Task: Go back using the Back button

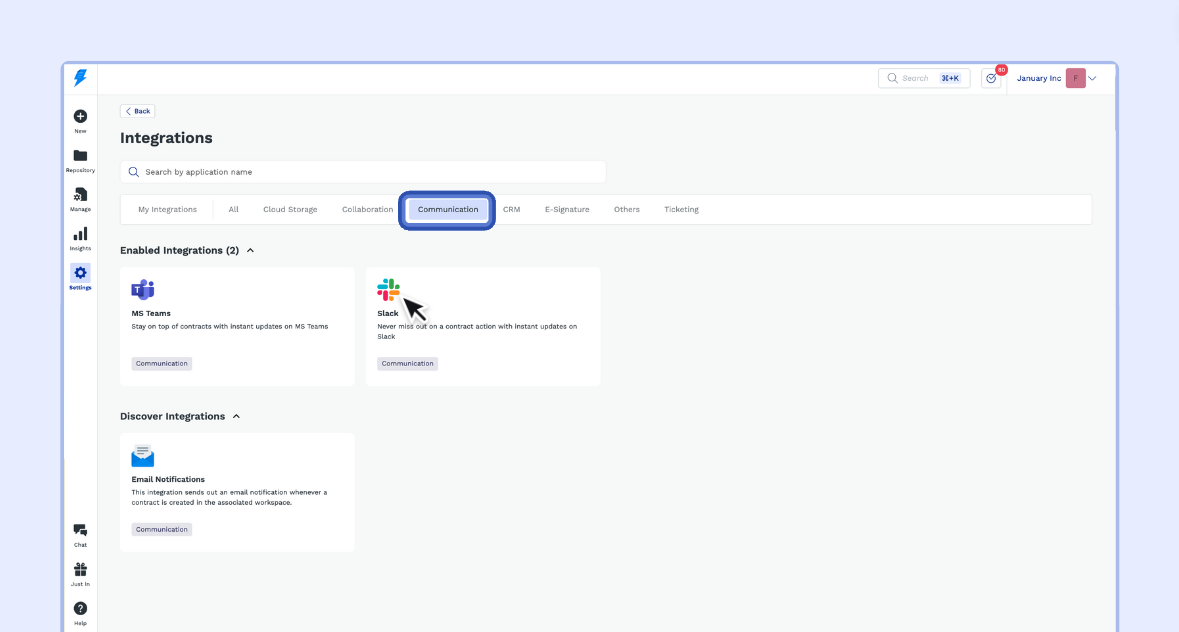Action: click(x=138, y=111)
